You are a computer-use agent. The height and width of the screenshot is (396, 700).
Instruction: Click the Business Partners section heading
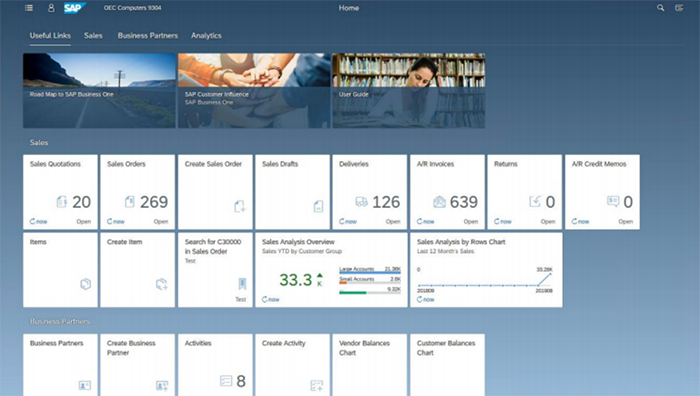pos(59,321)
